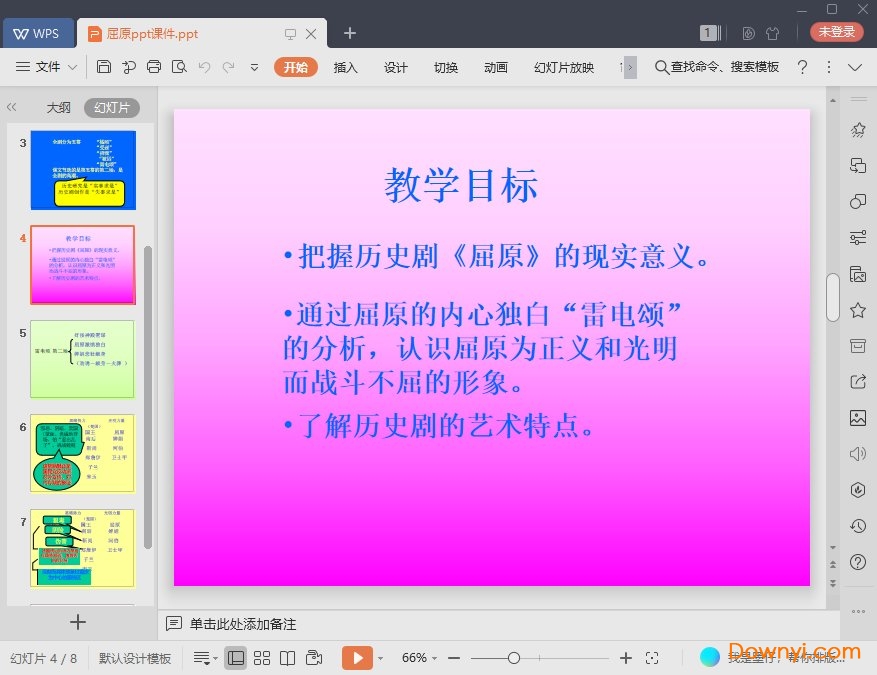Add a new slide with plus button
Screen dimensions: 877x675
click(78, 622)
